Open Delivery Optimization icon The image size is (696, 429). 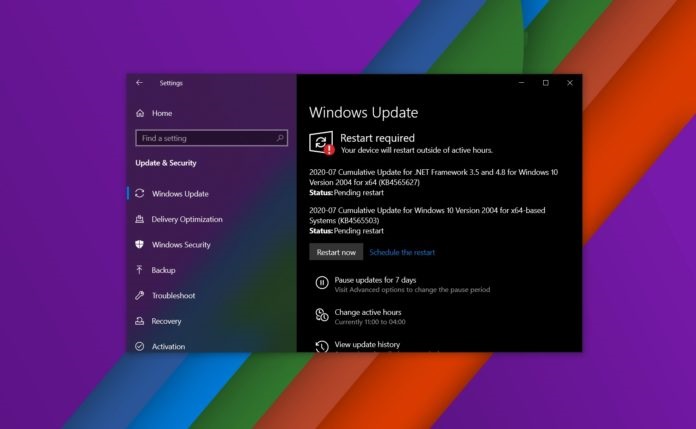[x=139, y=219]
